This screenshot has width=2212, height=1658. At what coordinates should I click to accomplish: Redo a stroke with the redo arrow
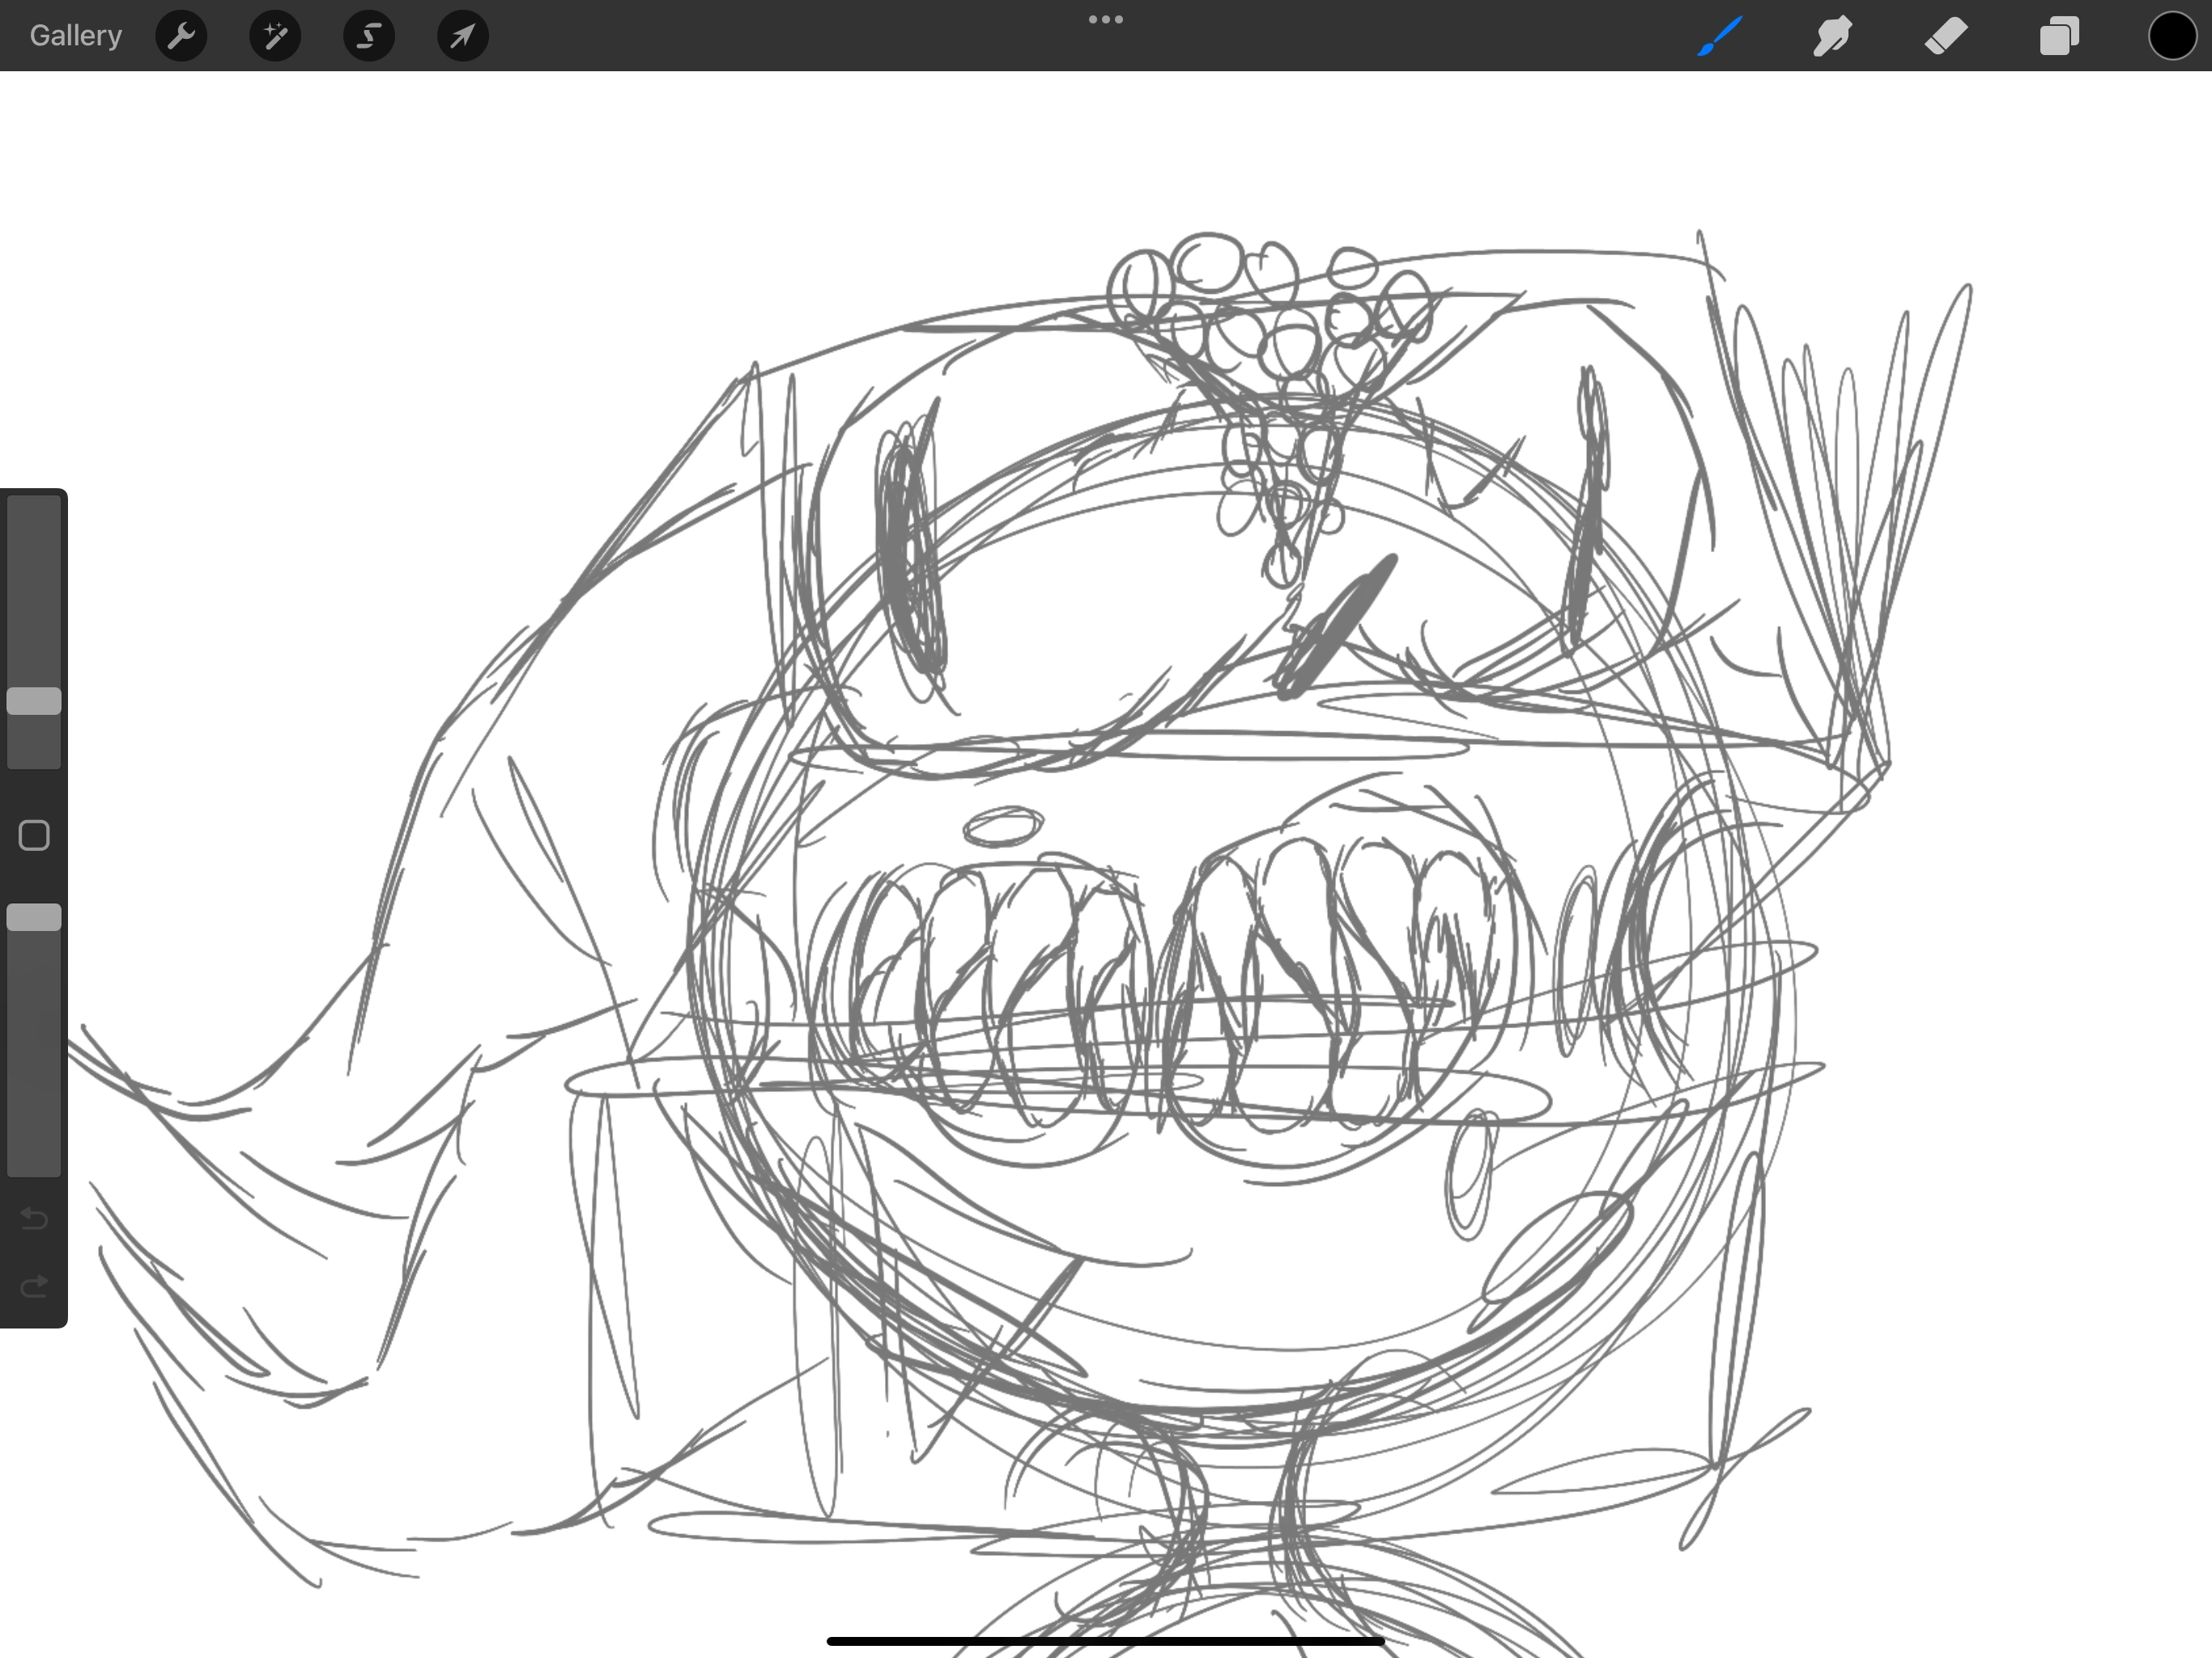click(33, 1286)
